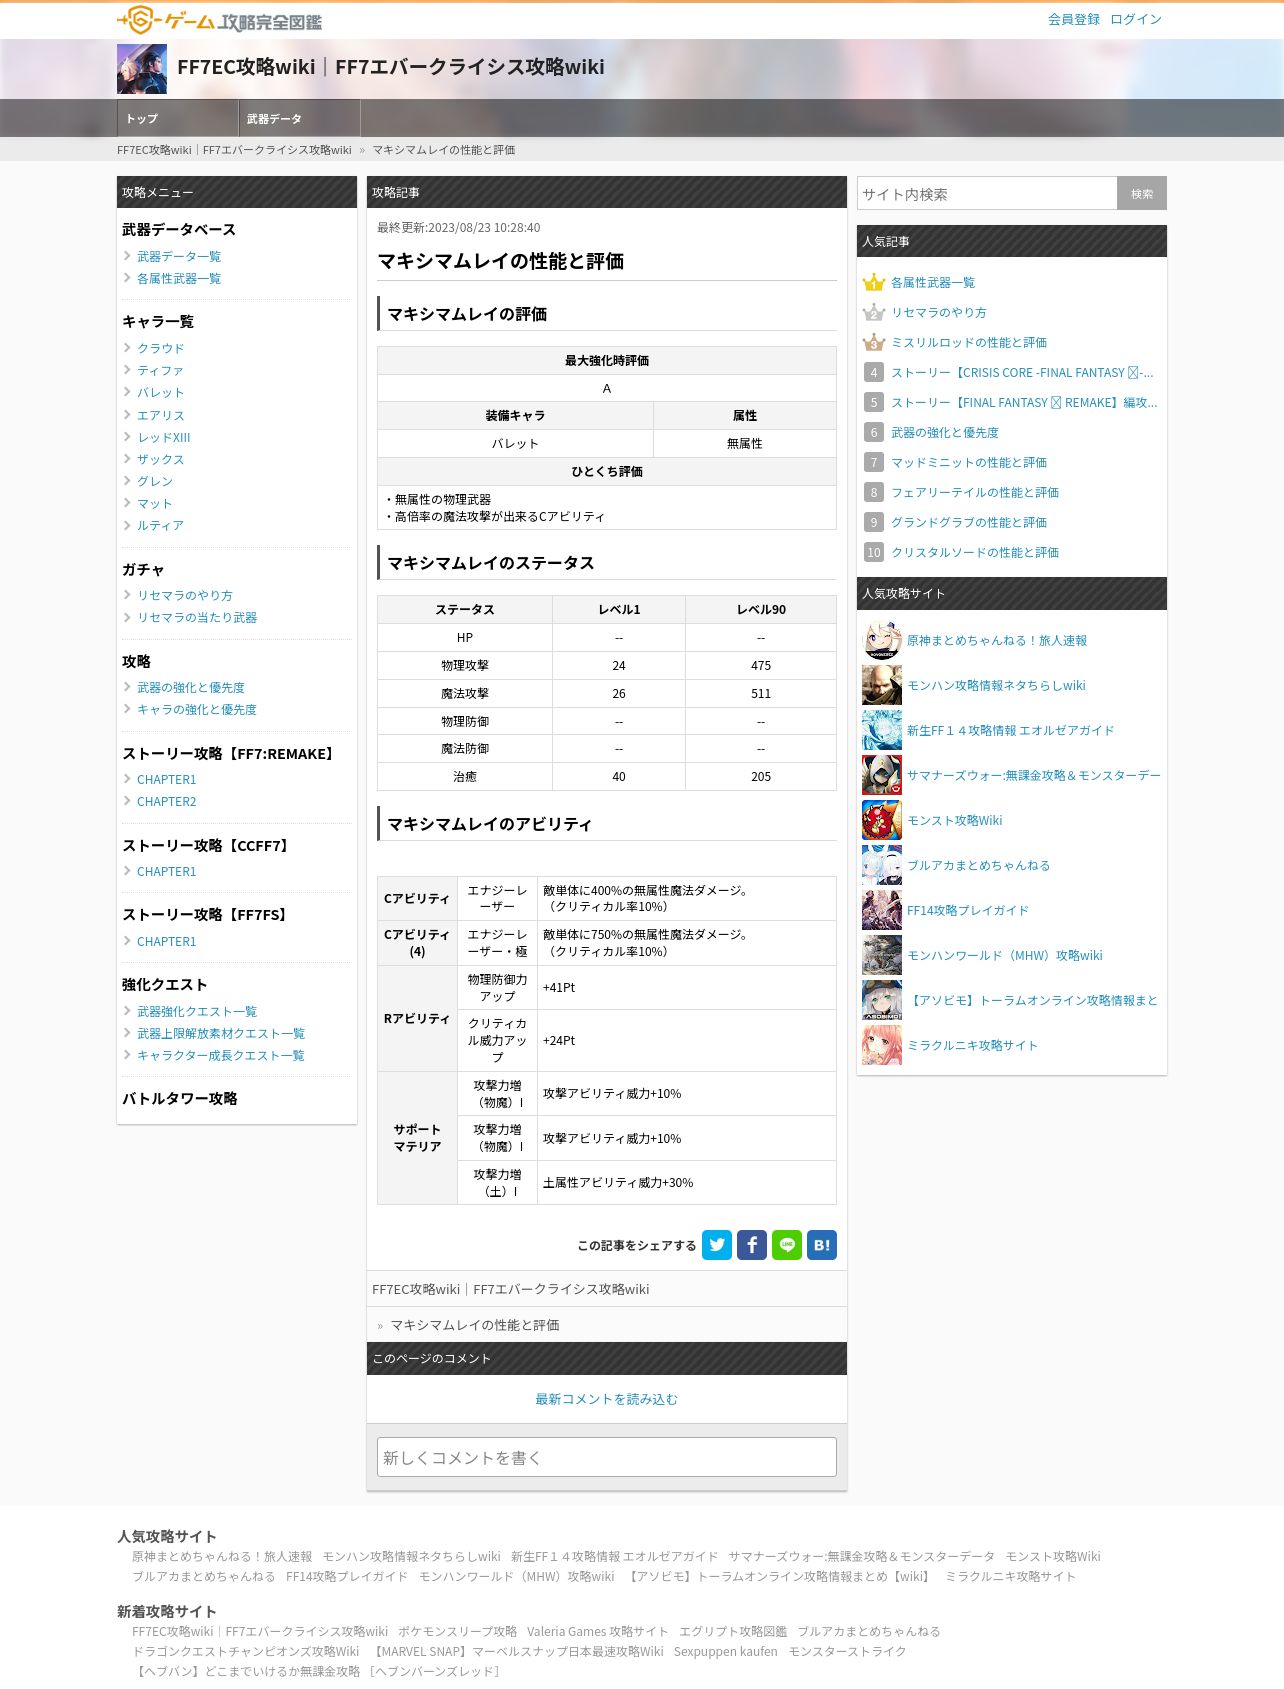The width and height of the screenshot is (1284, 1689).
Task: Share article on Hatena Bookmark
Action: pos(822,1245)
